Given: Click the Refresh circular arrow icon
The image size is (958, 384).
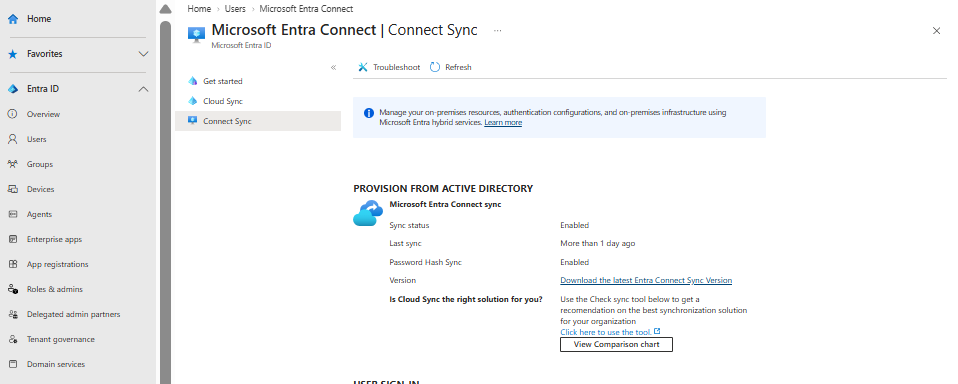Looking at the screenshot, I should tap(435, 67).
